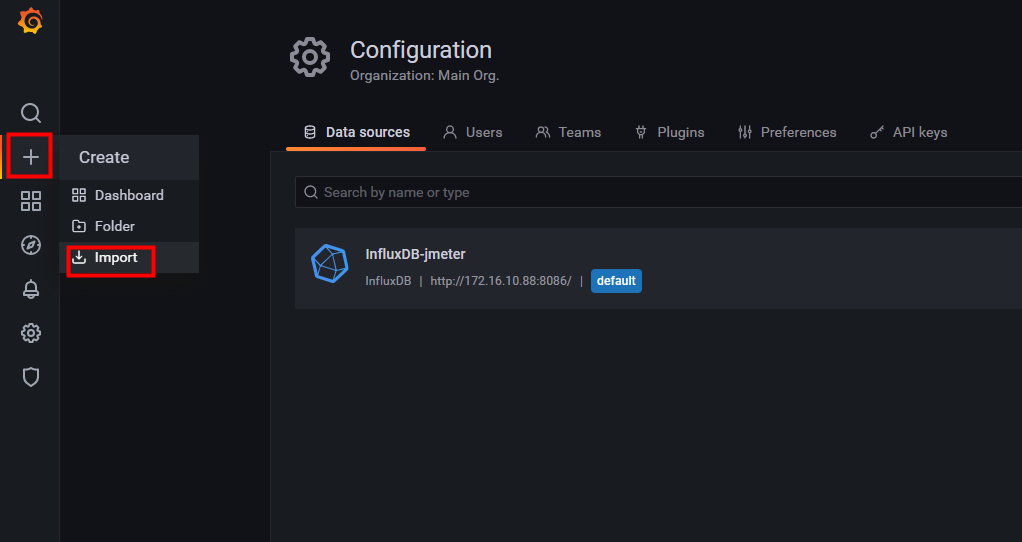Switch to the Users tab

pyautogui.click(x=473, y=132)
